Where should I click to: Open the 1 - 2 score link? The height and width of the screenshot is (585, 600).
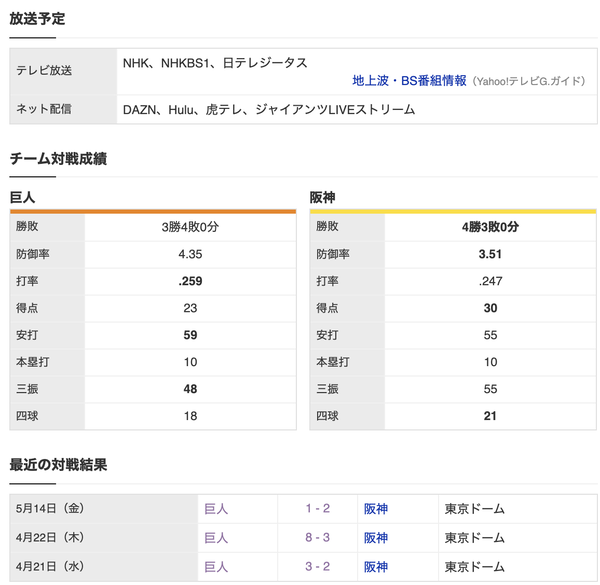pos(317,508)
